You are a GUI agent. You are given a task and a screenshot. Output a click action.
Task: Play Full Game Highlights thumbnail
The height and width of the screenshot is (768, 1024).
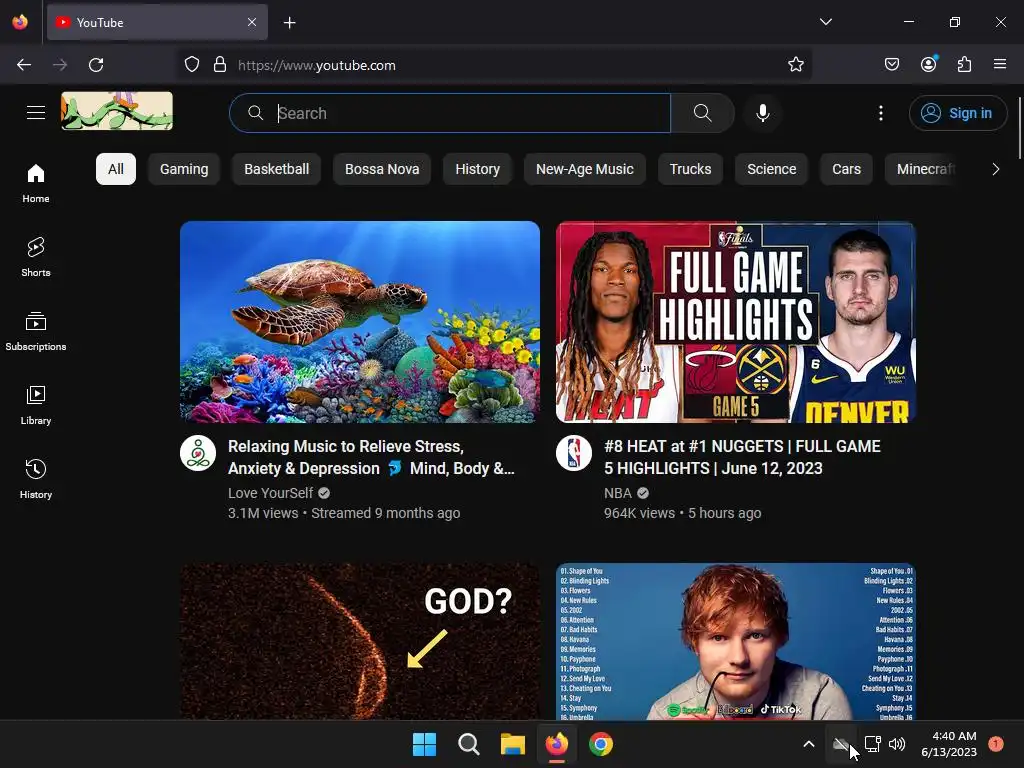pos(736,322)
